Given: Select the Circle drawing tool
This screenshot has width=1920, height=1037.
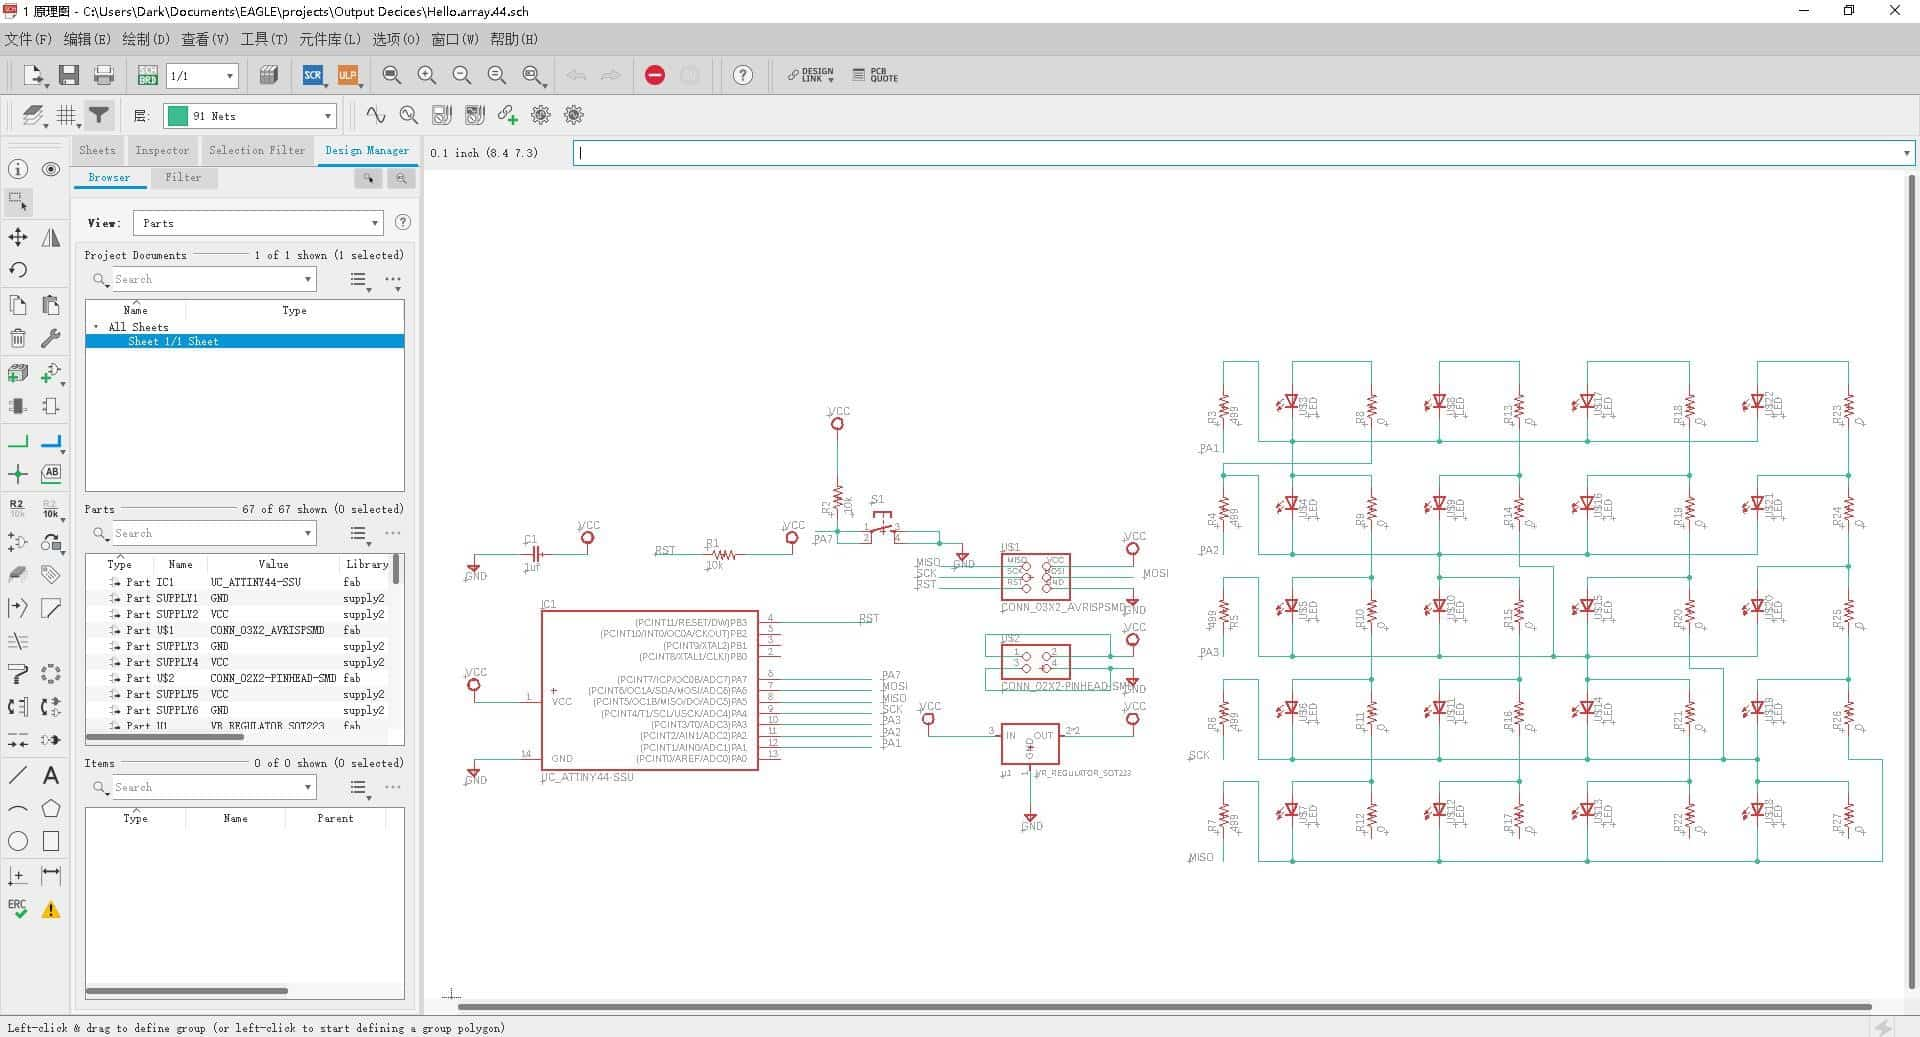Looking at the screenshot, I should click(x=18, y=841).
